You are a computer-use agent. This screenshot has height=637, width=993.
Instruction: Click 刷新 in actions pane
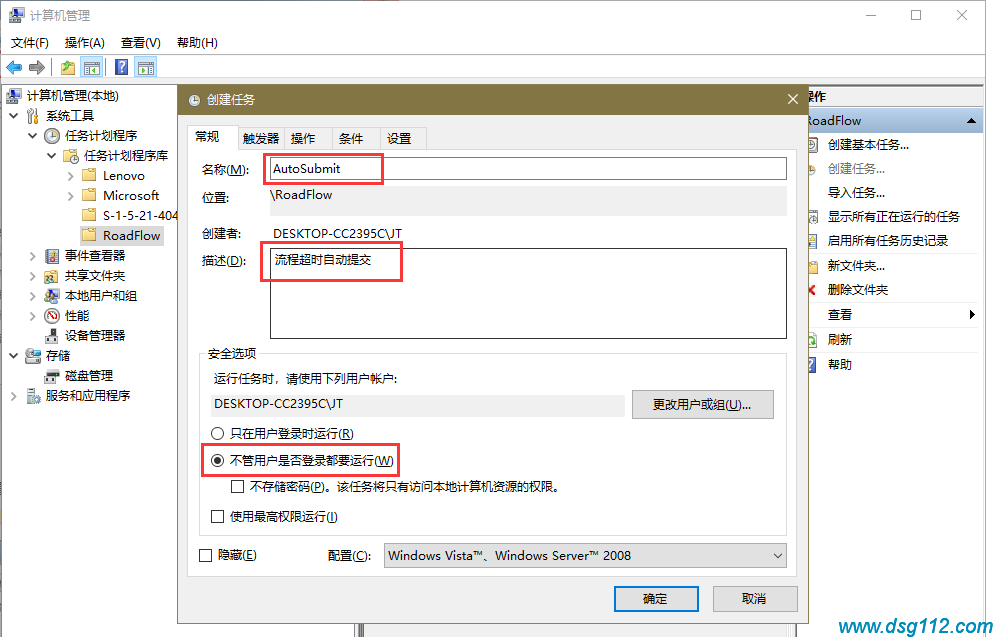(x=840, y=340)
